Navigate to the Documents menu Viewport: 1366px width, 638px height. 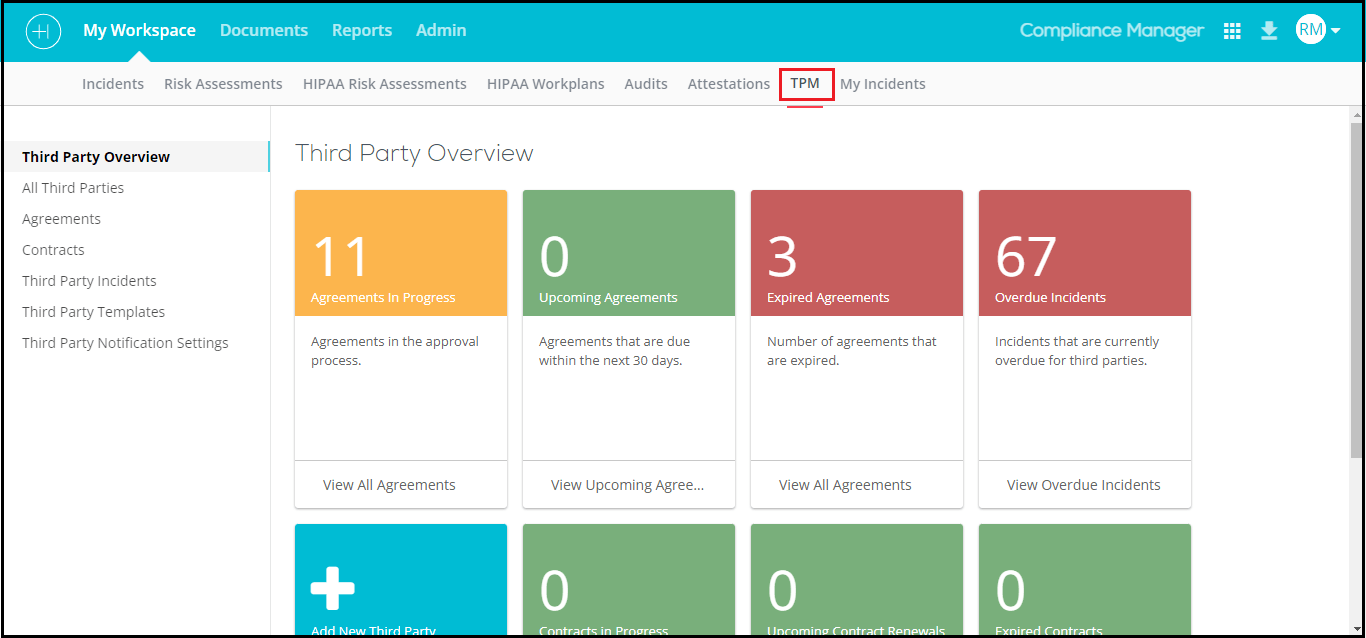coord(263,30)
